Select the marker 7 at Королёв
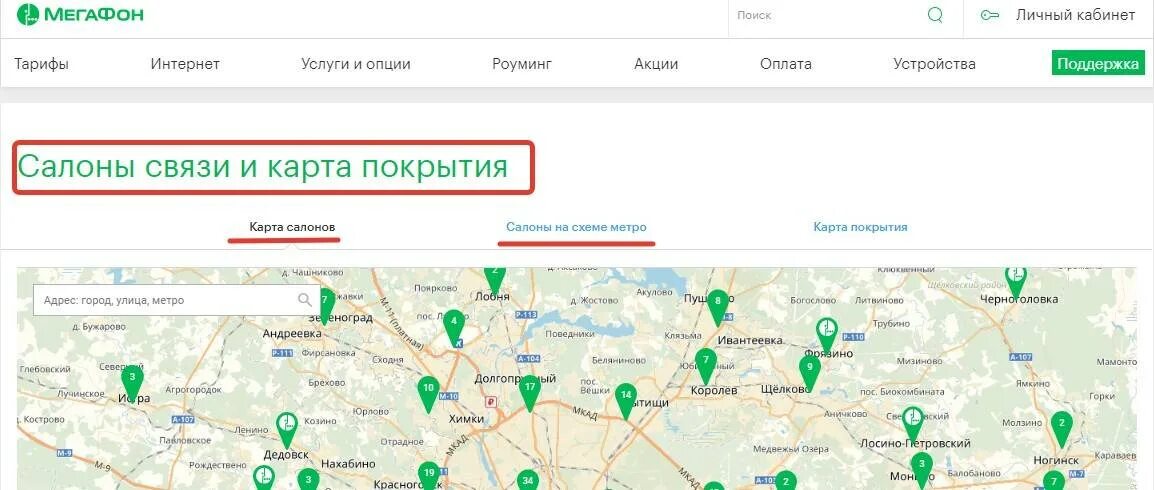Screen dimensions: 1154x490 point(706,366)
